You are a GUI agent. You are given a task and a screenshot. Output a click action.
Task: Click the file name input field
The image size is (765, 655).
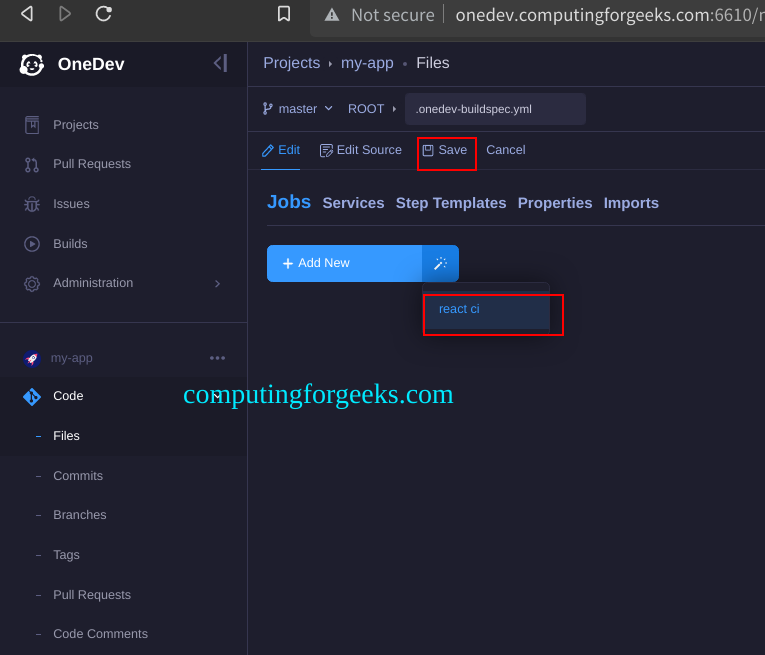coord(495,109)
